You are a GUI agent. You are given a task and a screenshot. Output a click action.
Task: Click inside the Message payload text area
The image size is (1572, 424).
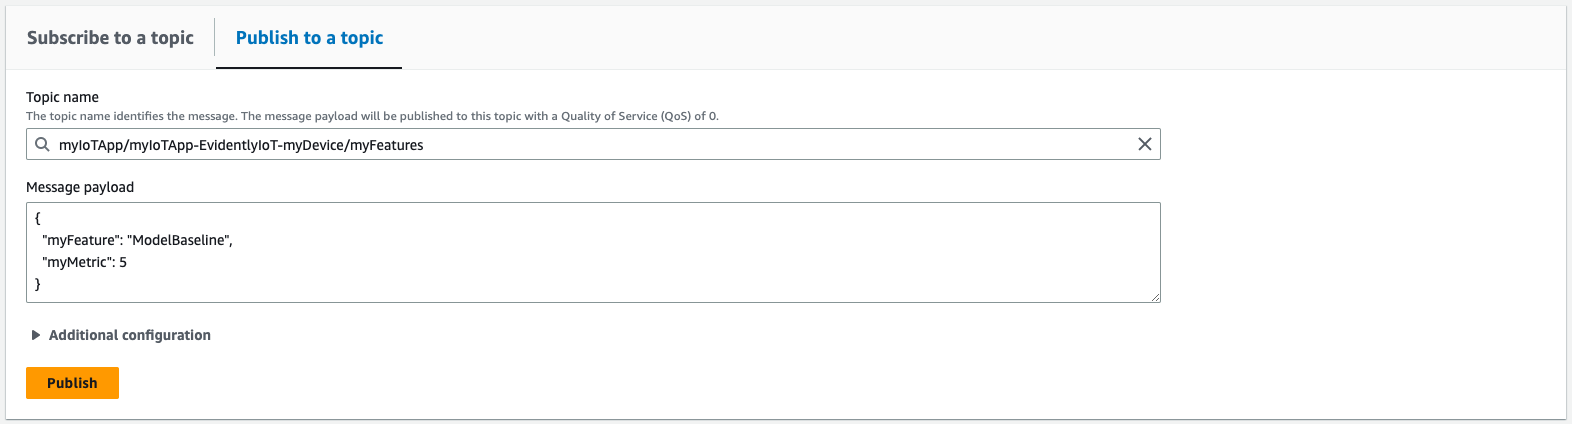[x=593, y=252]
